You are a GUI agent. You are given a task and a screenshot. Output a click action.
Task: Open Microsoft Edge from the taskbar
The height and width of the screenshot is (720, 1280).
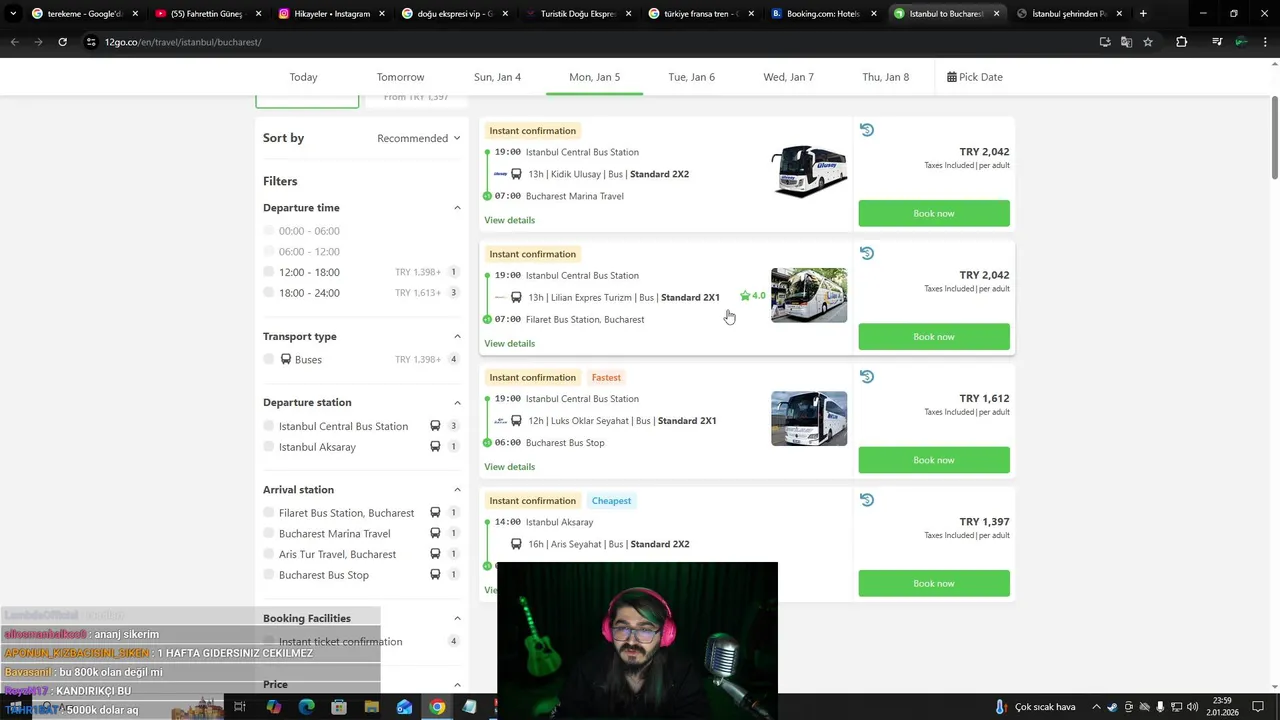307,707
